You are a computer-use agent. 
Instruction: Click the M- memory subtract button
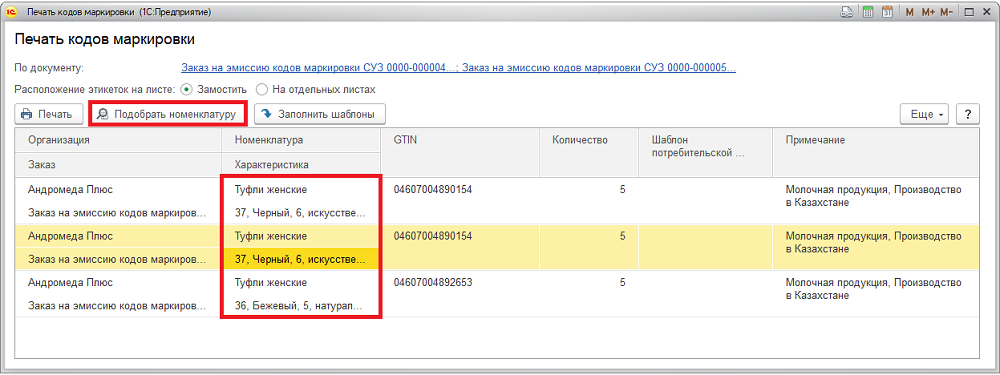coord(946,12)
